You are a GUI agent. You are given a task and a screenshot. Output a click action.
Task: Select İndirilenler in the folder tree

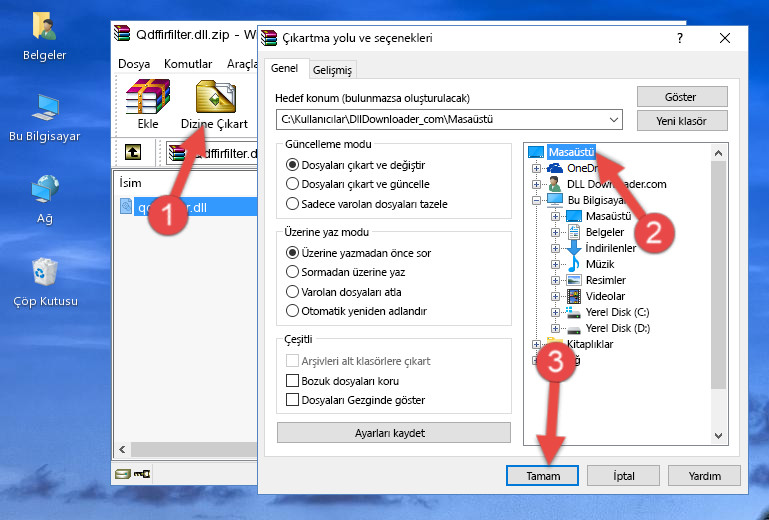tap(611, 248)
